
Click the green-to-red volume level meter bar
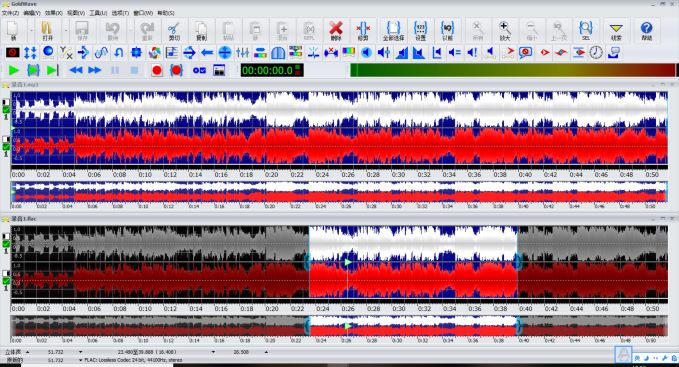click(513, 70)
